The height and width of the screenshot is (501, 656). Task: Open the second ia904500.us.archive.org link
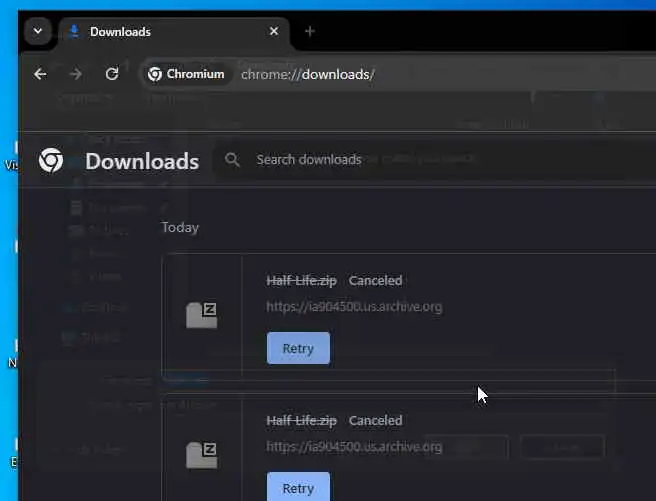click(x=354, y=447)
